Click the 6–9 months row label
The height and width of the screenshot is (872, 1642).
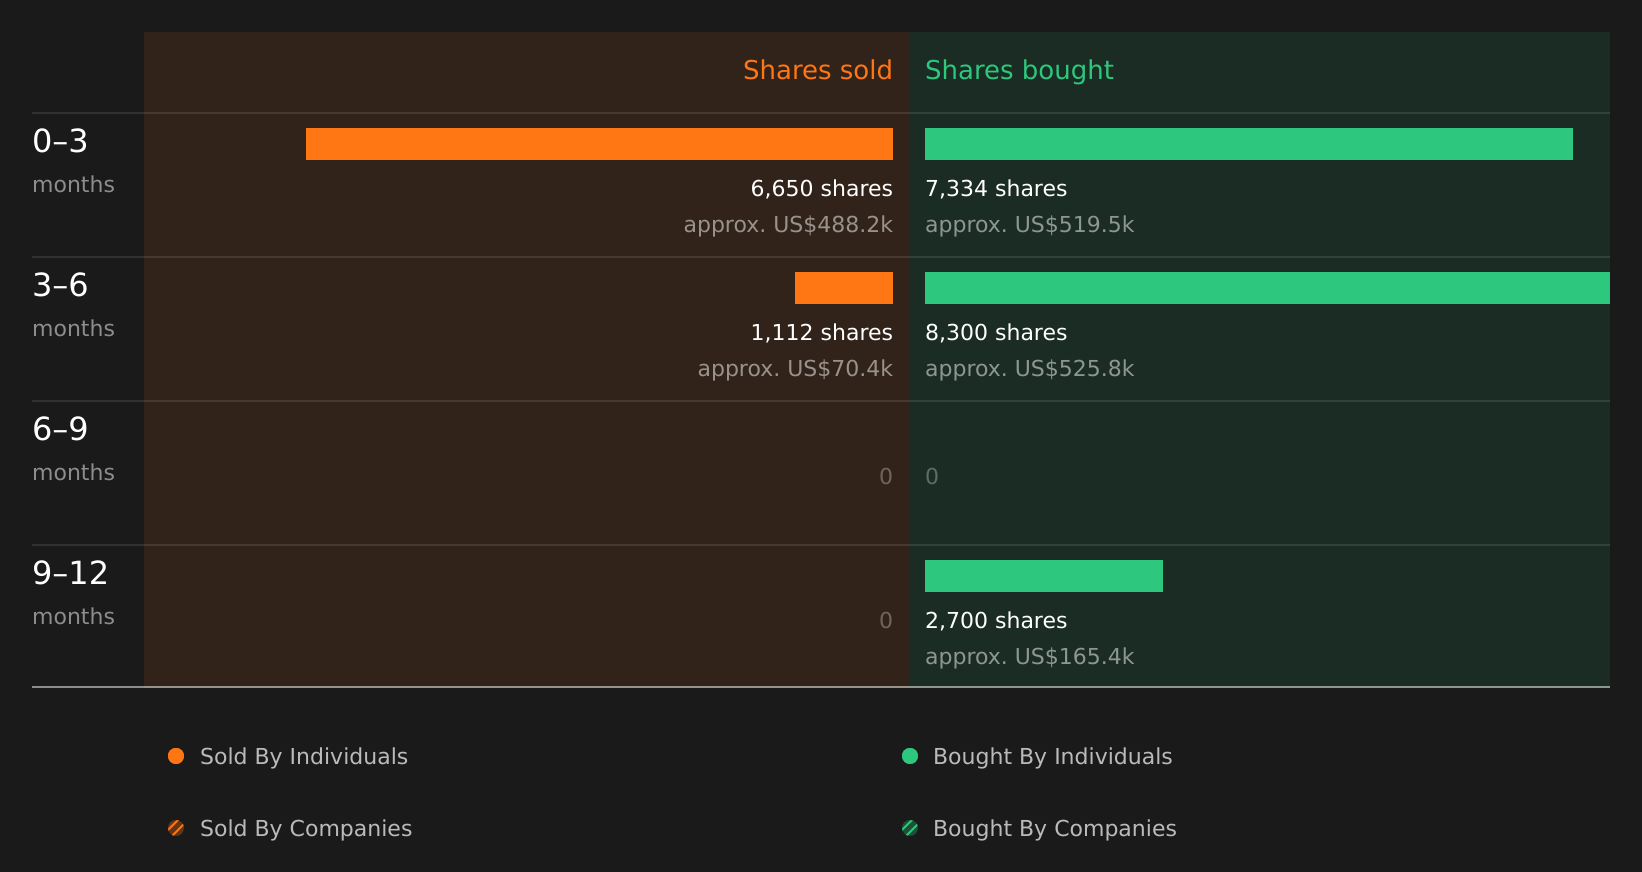[x=73, y=449]
